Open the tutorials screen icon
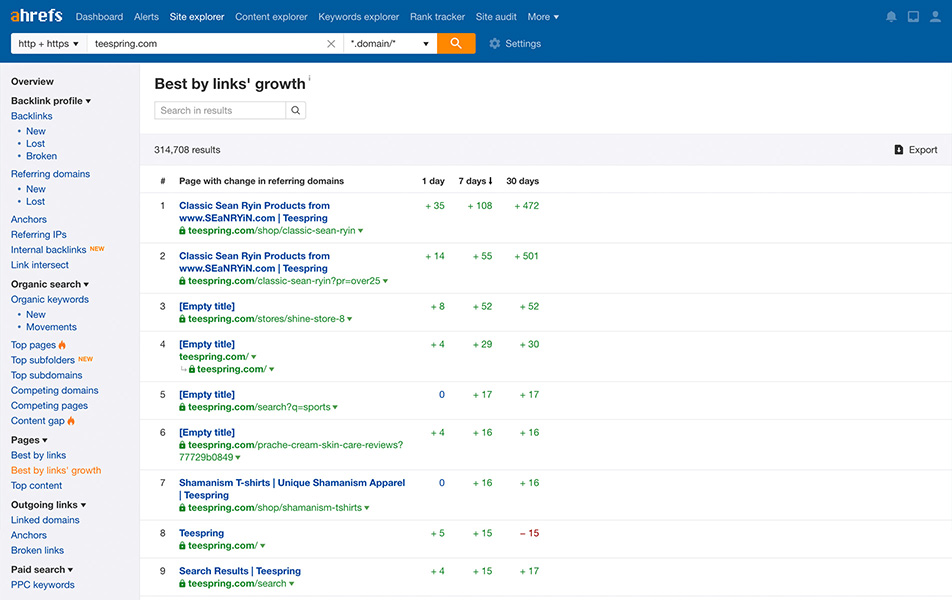 click(913, 16)
